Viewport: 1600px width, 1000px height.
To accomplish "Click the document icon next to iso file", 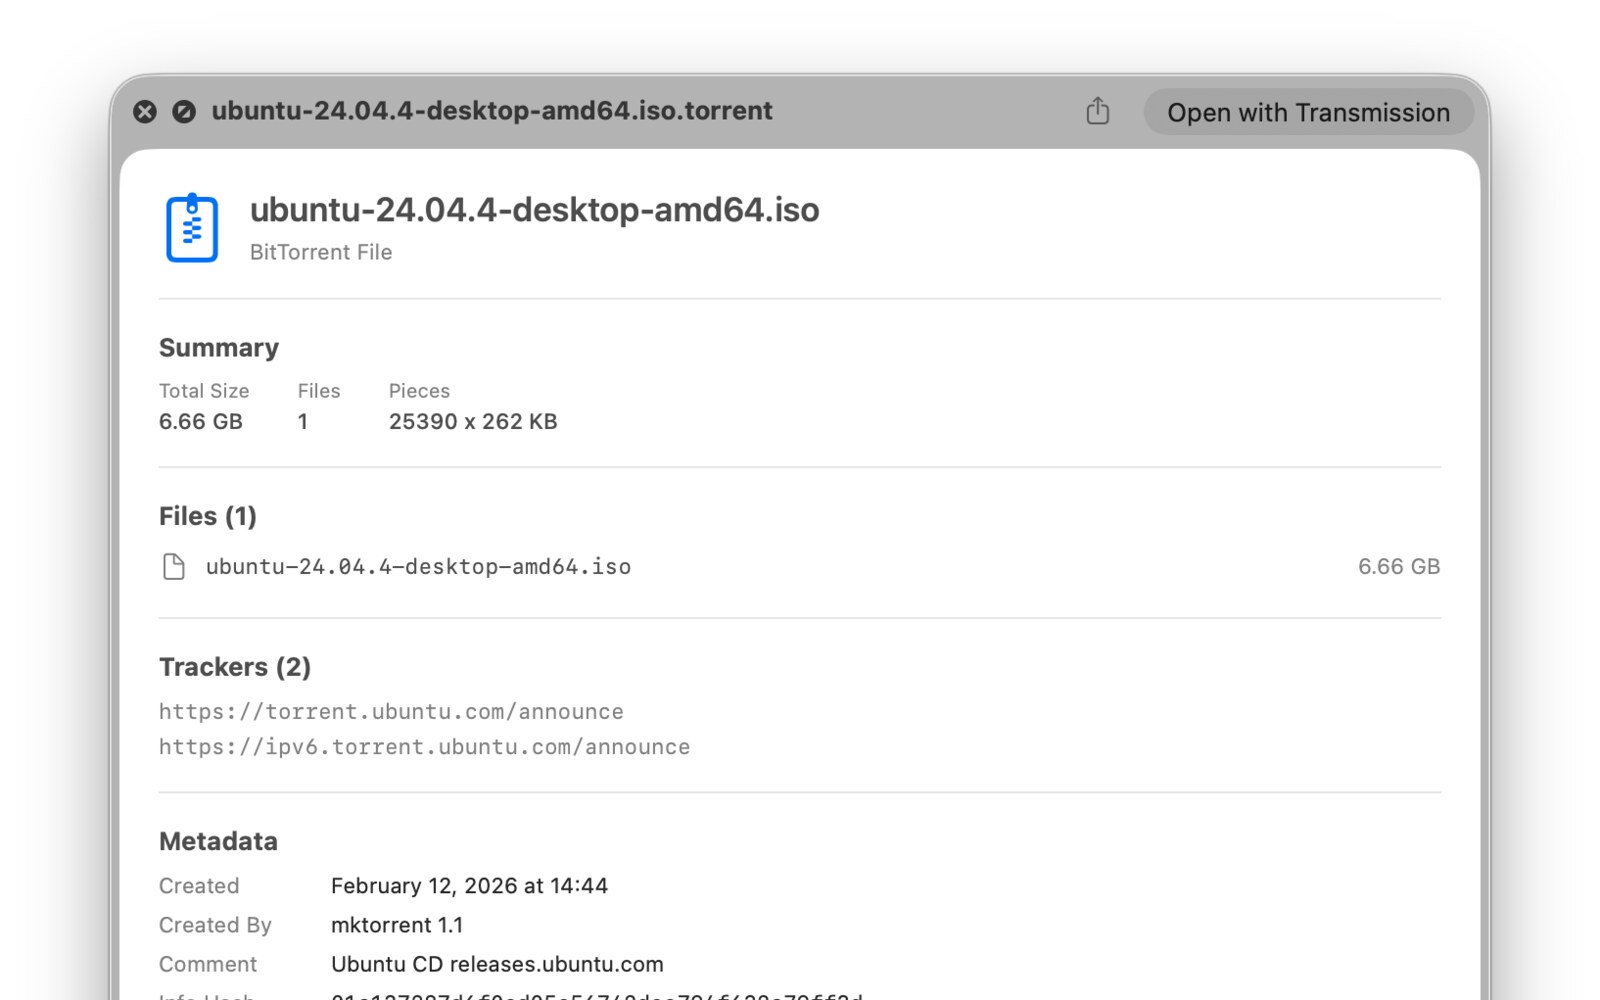I will 174,567.
